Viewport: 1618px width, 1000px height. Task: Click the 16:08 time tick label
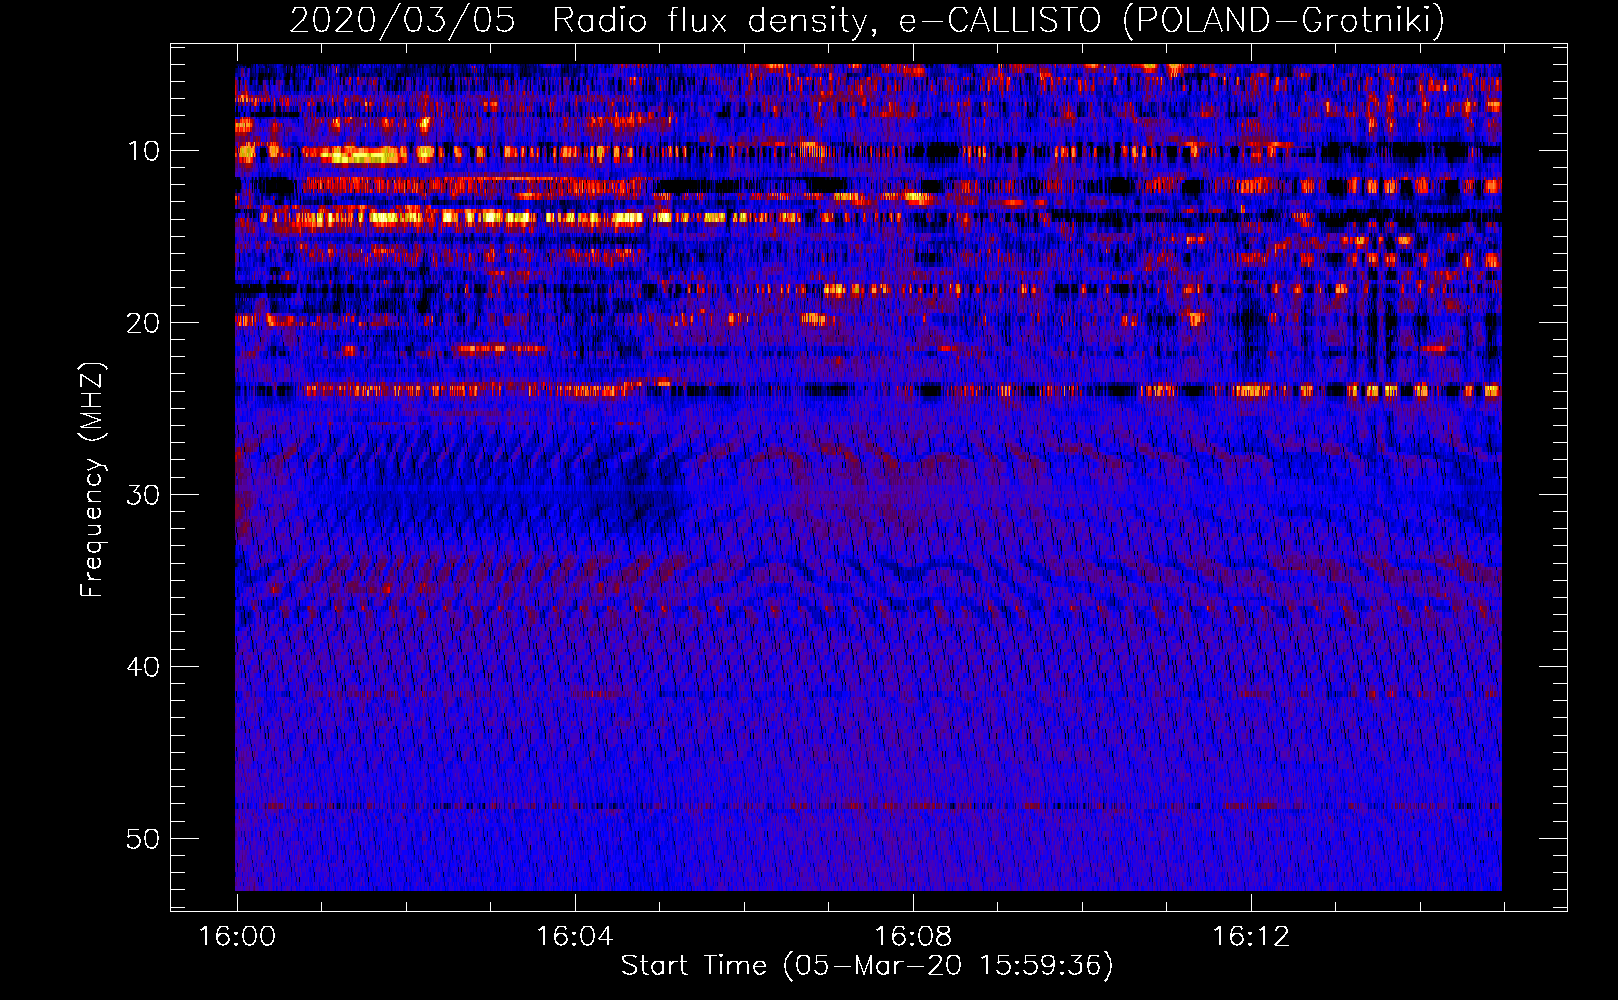[x=912, y=937]
